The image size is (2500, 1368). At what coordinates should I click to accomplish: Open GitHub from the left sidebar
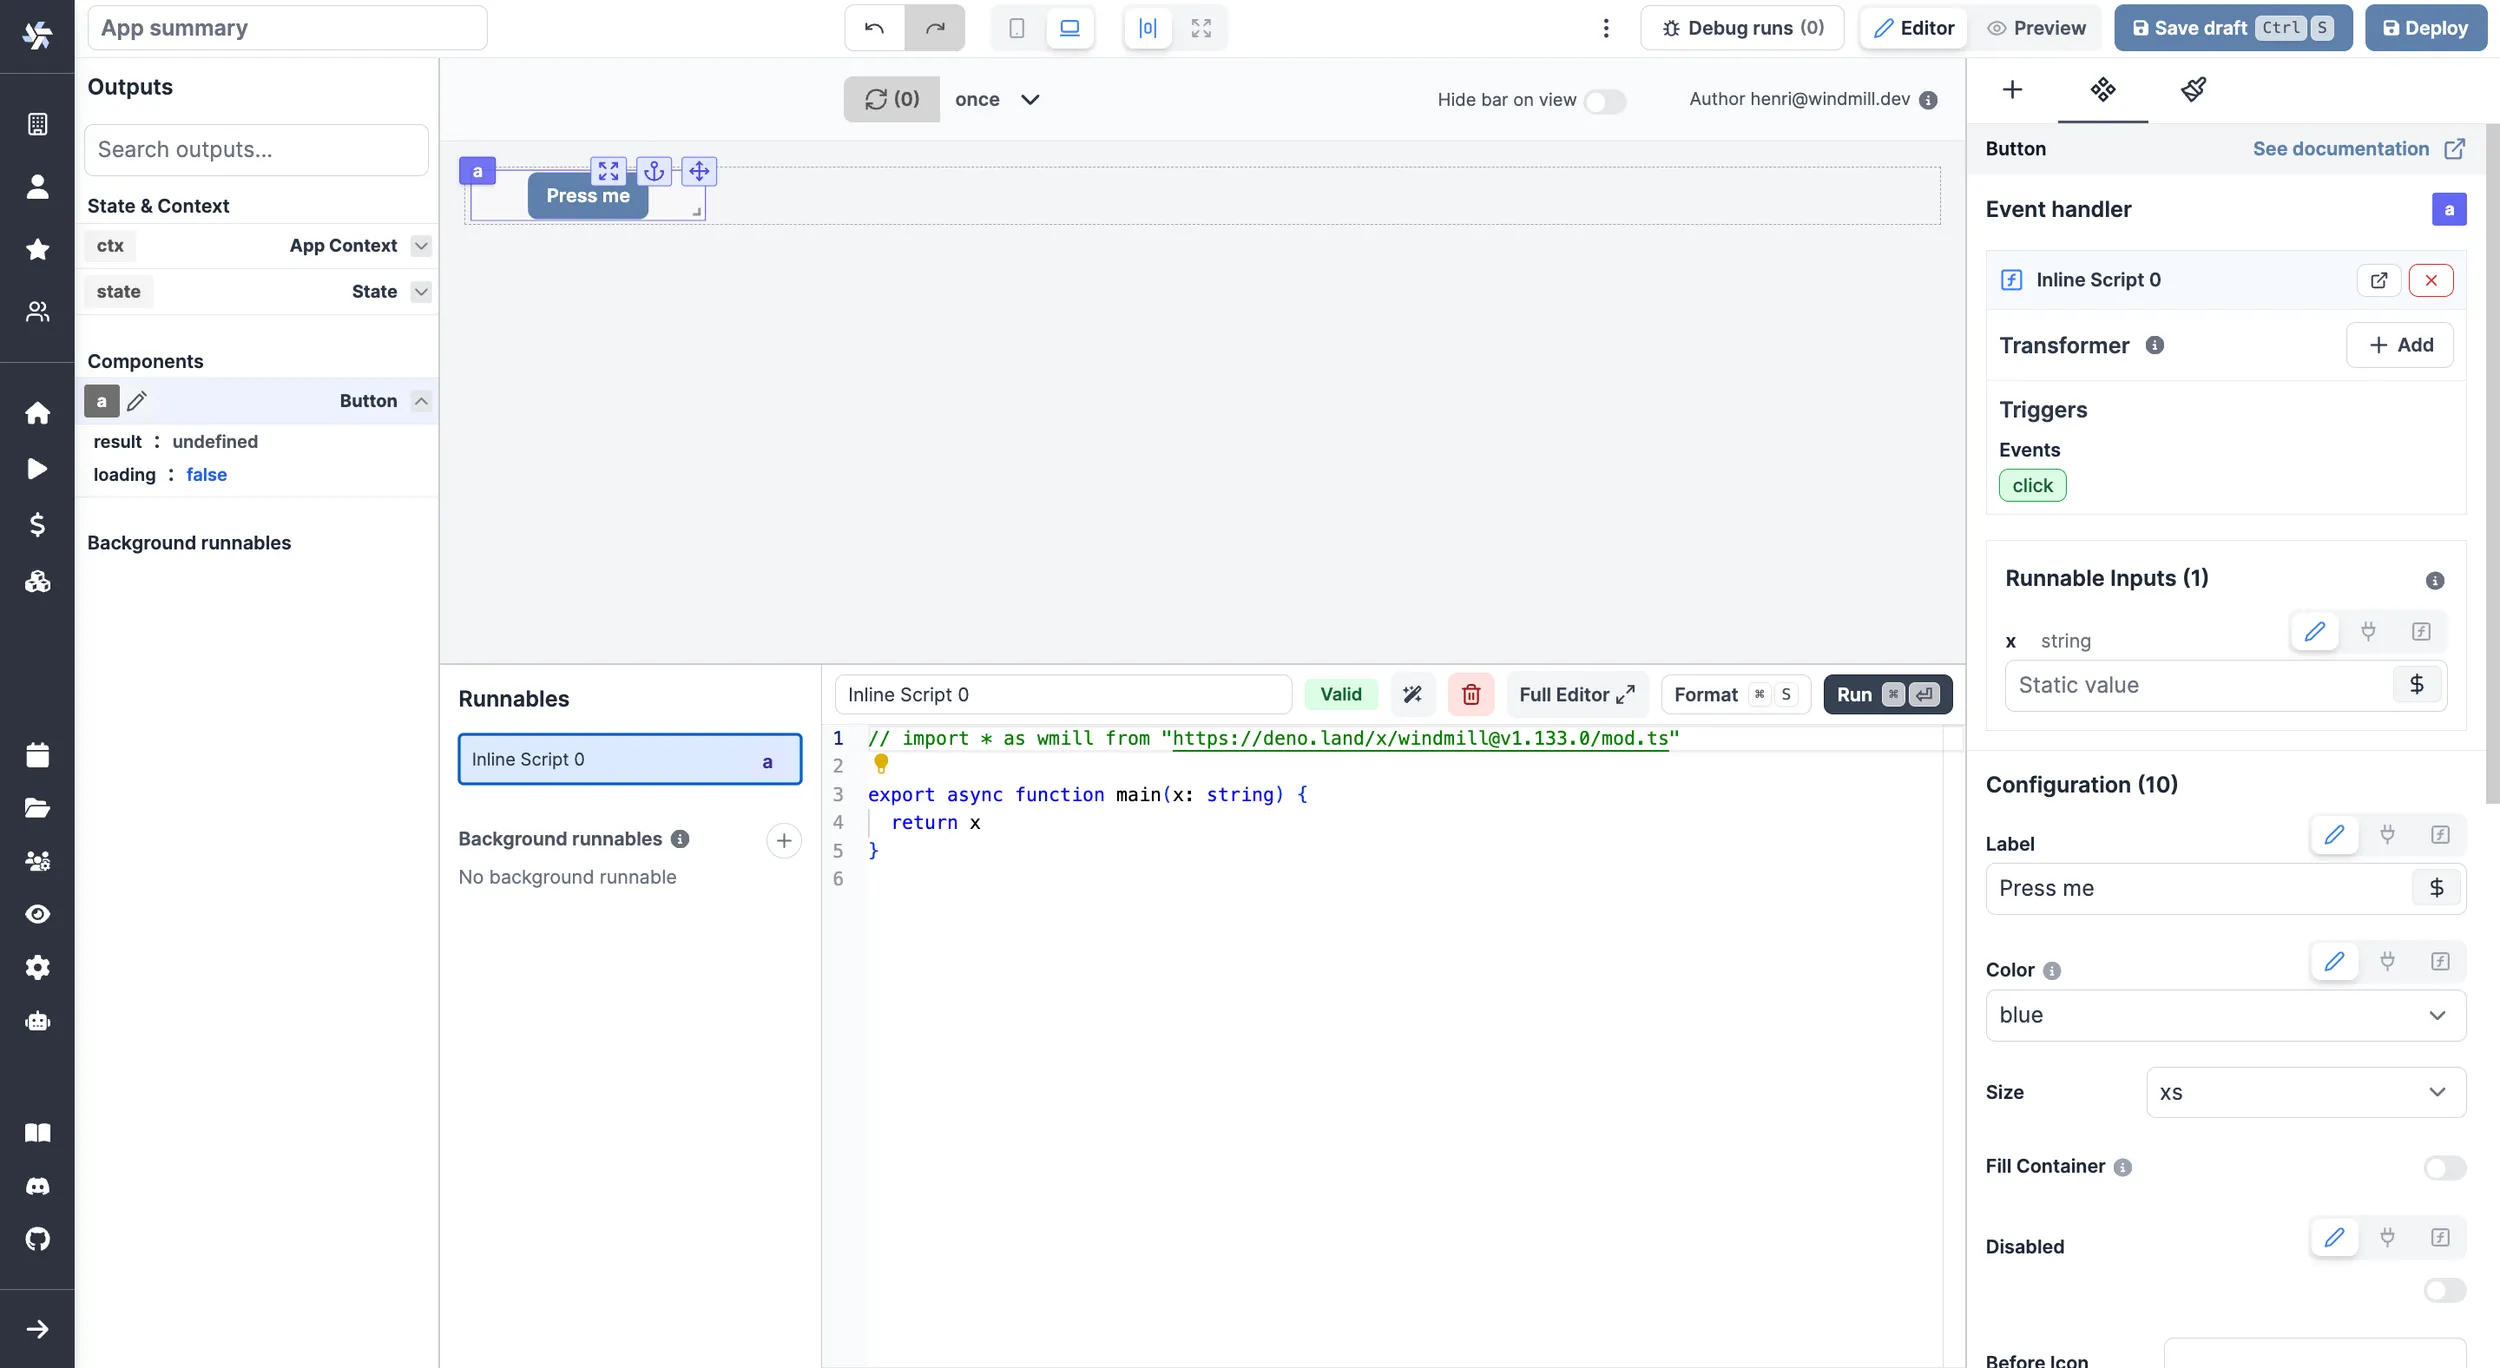click(x=37, y=1239)
